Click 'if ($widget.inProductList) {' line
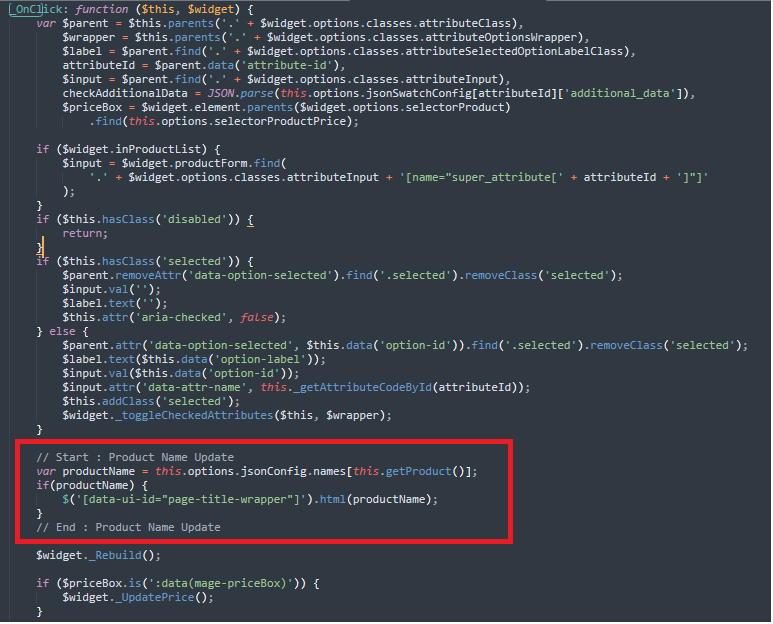The height and width of the screenshot is (624, 773). (128, 149)
